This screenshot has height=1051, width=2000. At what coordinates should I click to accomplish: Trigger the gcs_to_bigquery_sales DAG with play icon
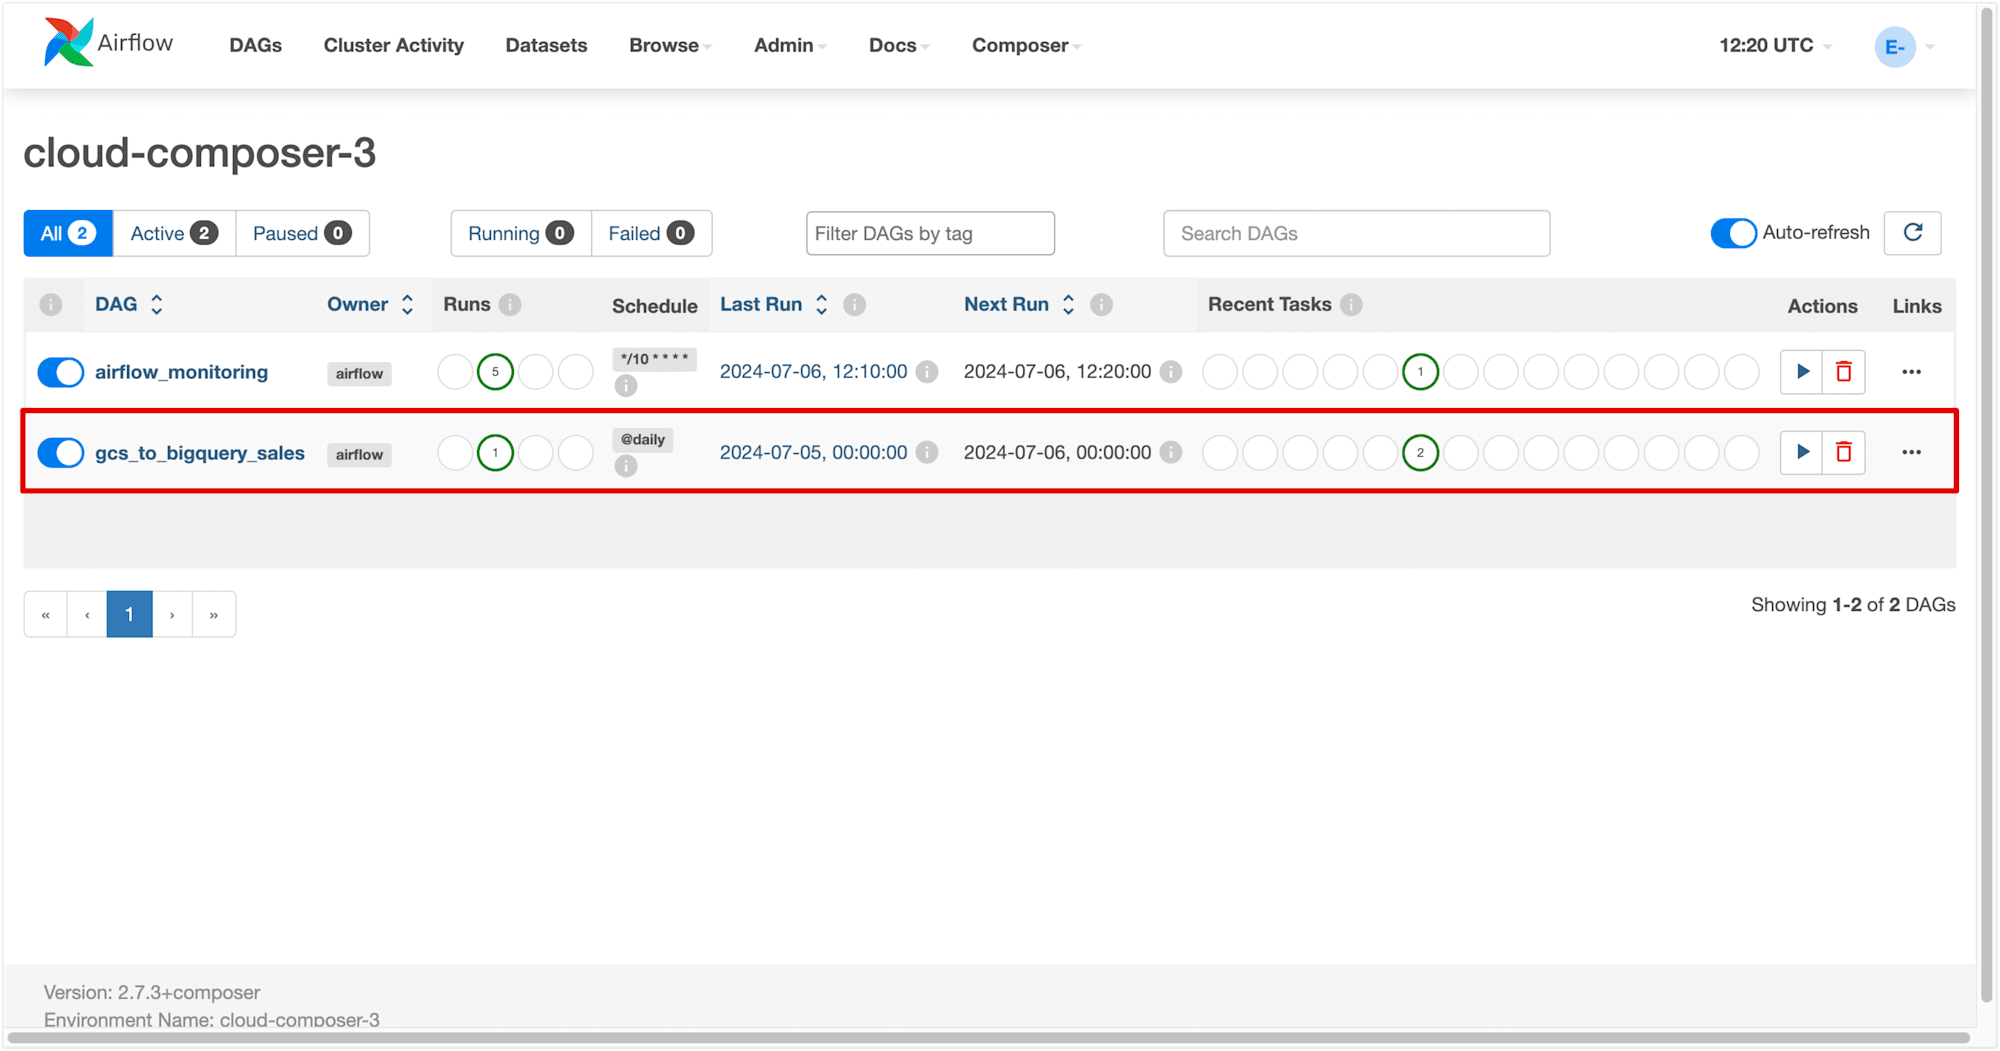1802,452
